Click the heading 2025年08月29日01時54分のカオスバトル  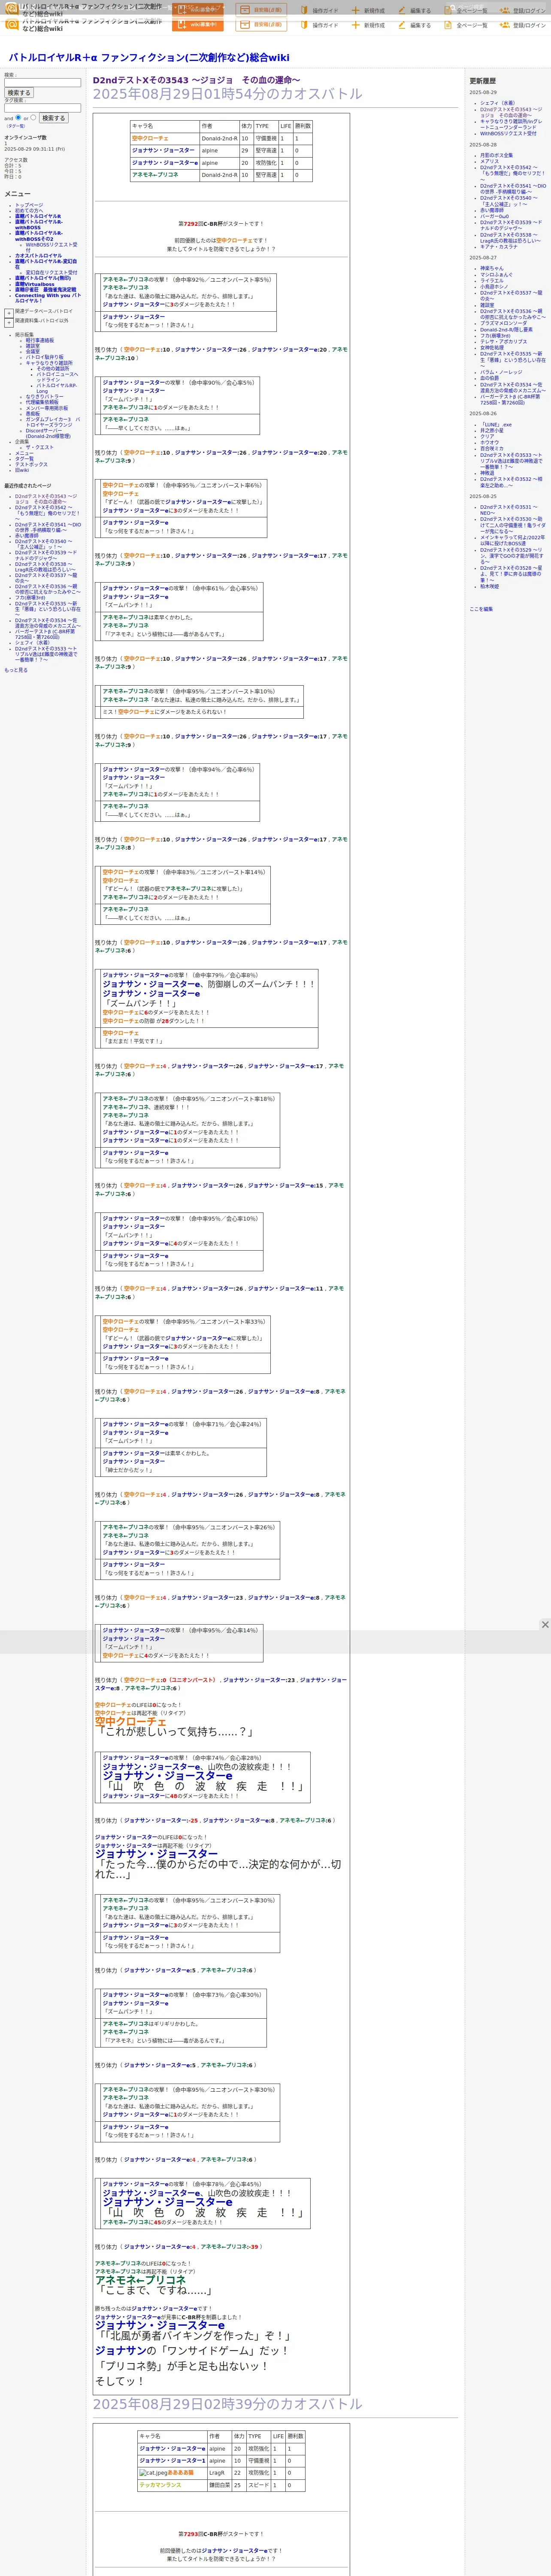tap(228, 94)
